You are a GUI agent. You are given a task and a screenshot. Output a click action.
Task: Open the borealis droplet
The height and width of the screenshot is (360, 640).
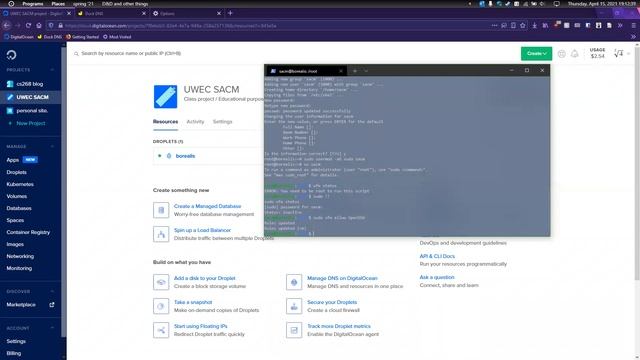[185, 156]
